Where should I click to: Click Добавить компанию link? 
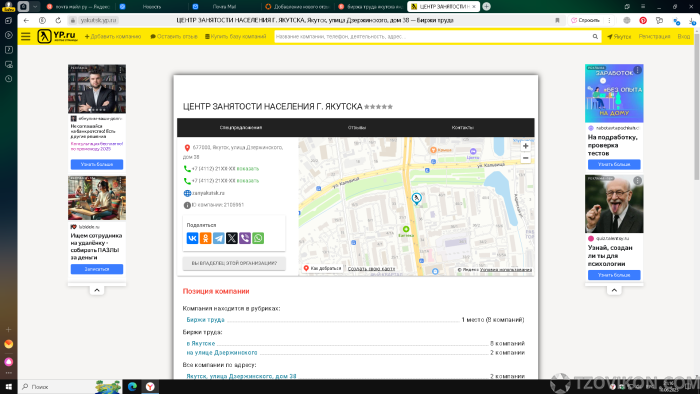113,37
